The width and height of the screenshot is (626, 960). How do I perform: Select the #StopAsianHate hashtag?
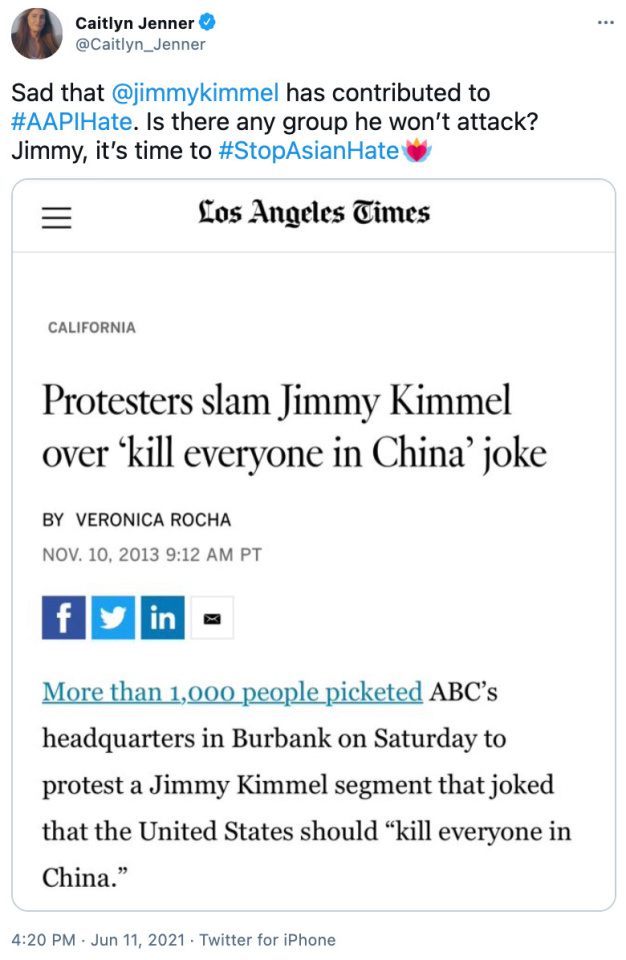pos(307,152)
